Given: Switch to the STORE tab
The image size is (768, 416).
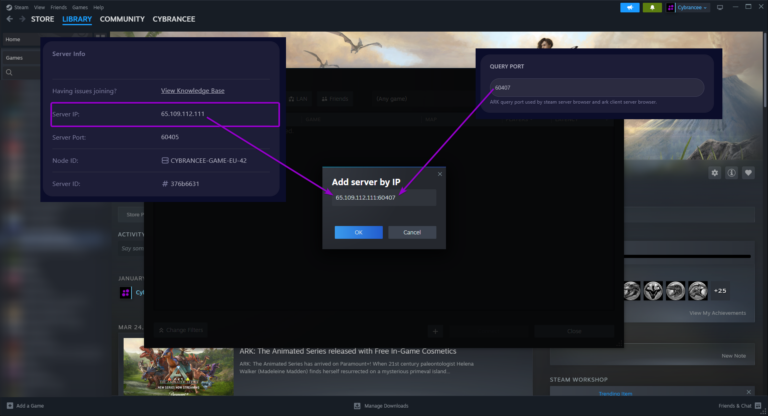Looking at the screenshot, I should 43,19.
